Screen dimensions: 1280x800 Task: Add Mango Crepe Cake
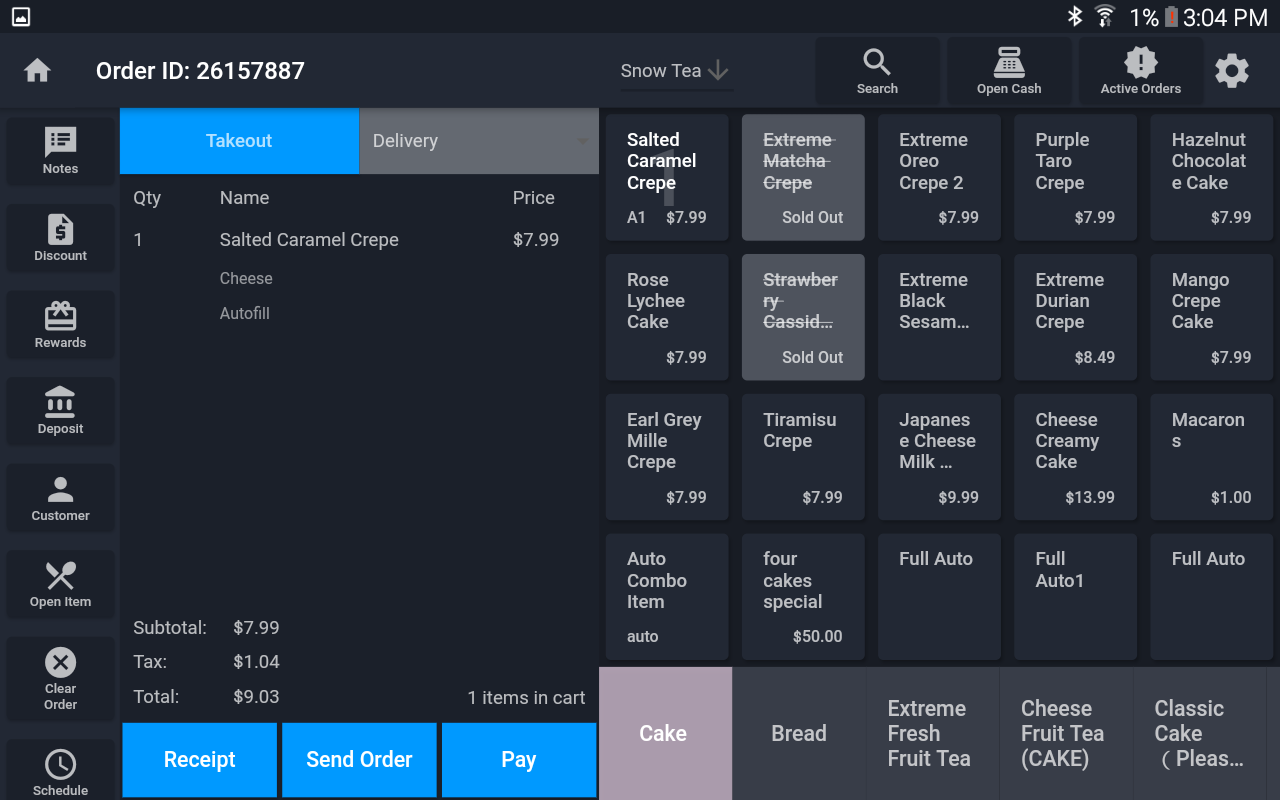coord(1212,317)
